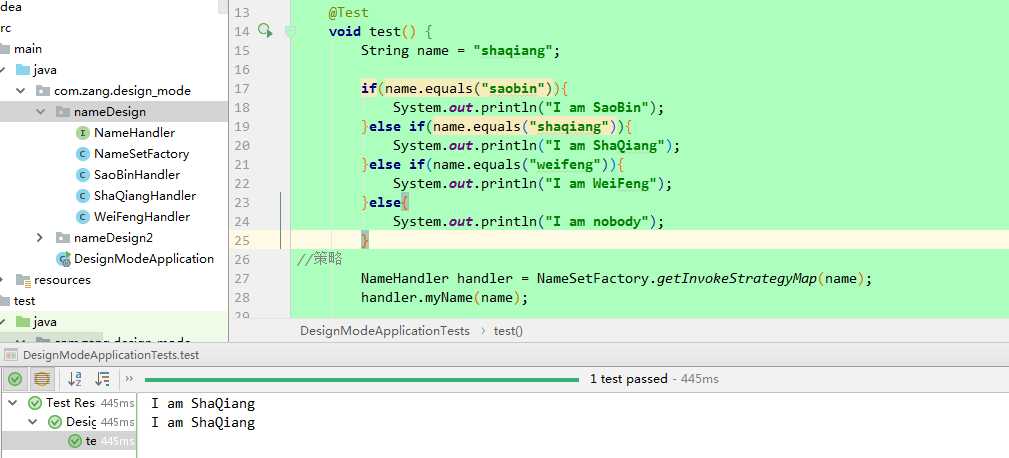This screenshot has height=458, width=1009.
Task: Click the passed icon of the te row
Action: point(74,441)
